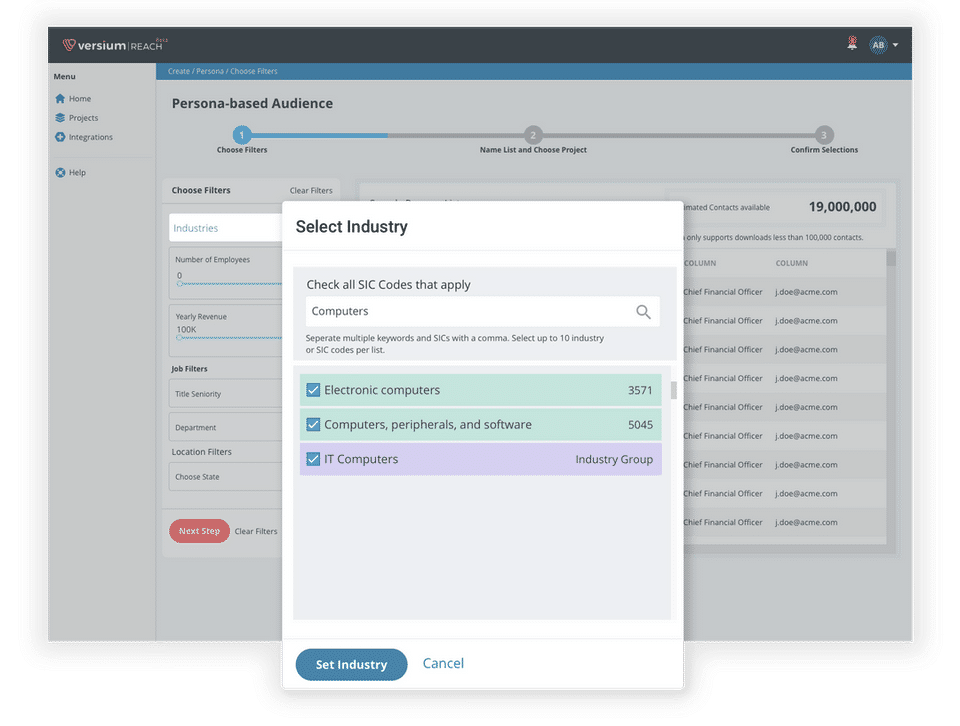Image resolution: width=960 pixels, height=726 pixels.
Task: Expand the user account dropdown arrow
Action: (895, 45)
